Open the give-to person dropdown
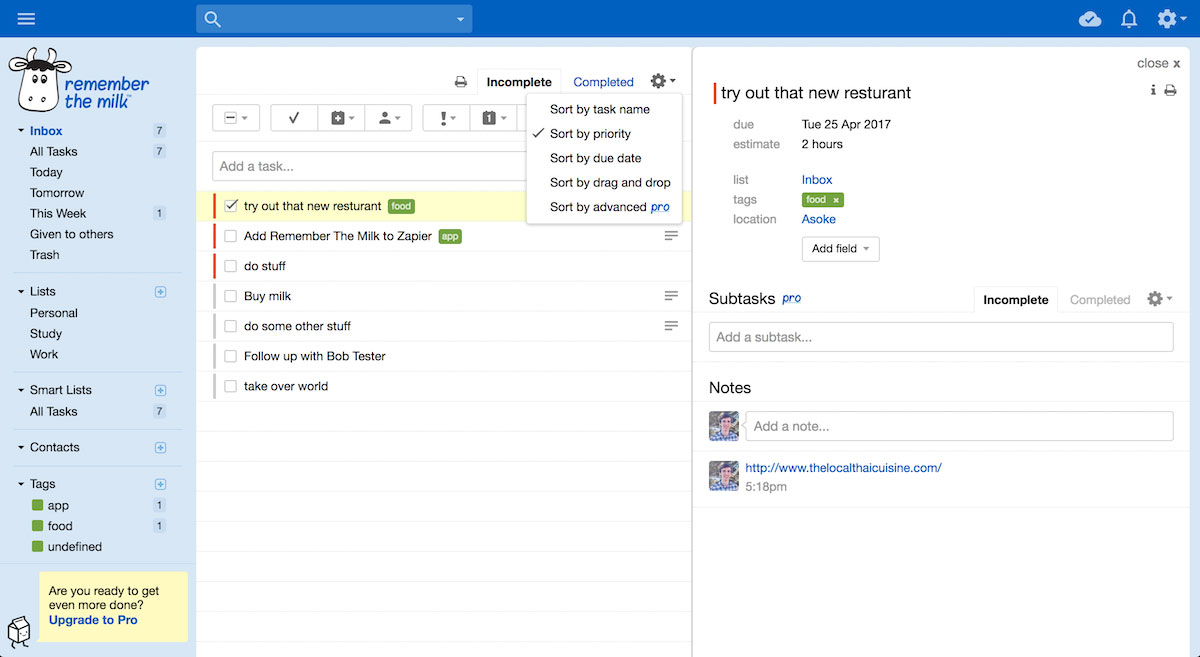Image resolution: width=1200 pixels, height=657 pixels. click(389, 118)
